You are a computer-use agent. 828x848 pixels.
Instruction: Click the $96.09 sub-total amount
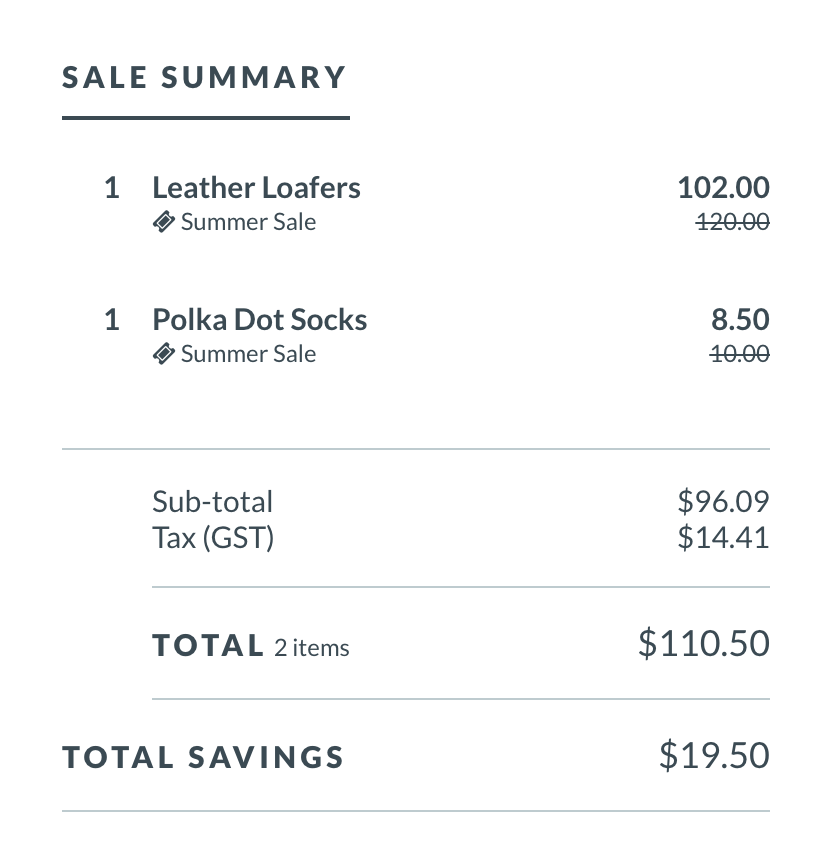724,501
